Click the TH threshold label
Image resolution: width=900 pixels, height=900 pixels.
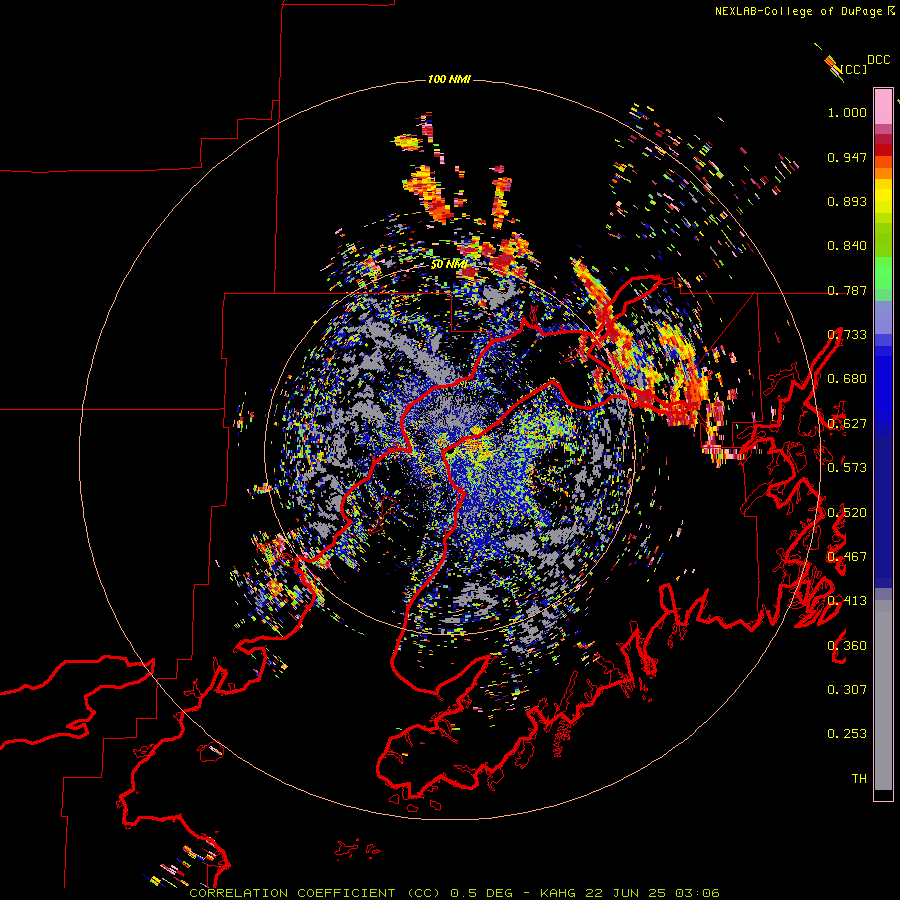point(859,779)
